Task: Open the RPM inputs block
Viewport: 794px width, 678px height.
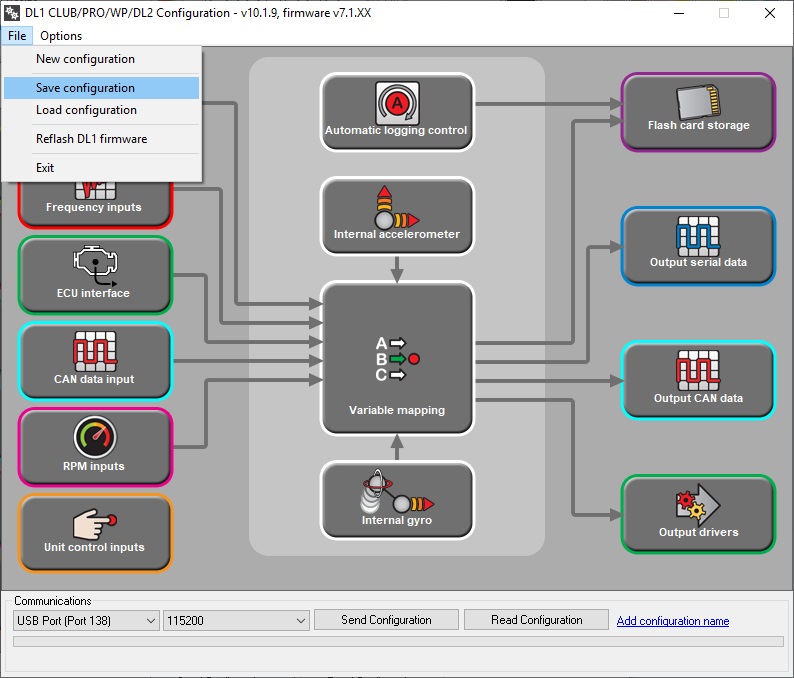Action: click(95, 446)
